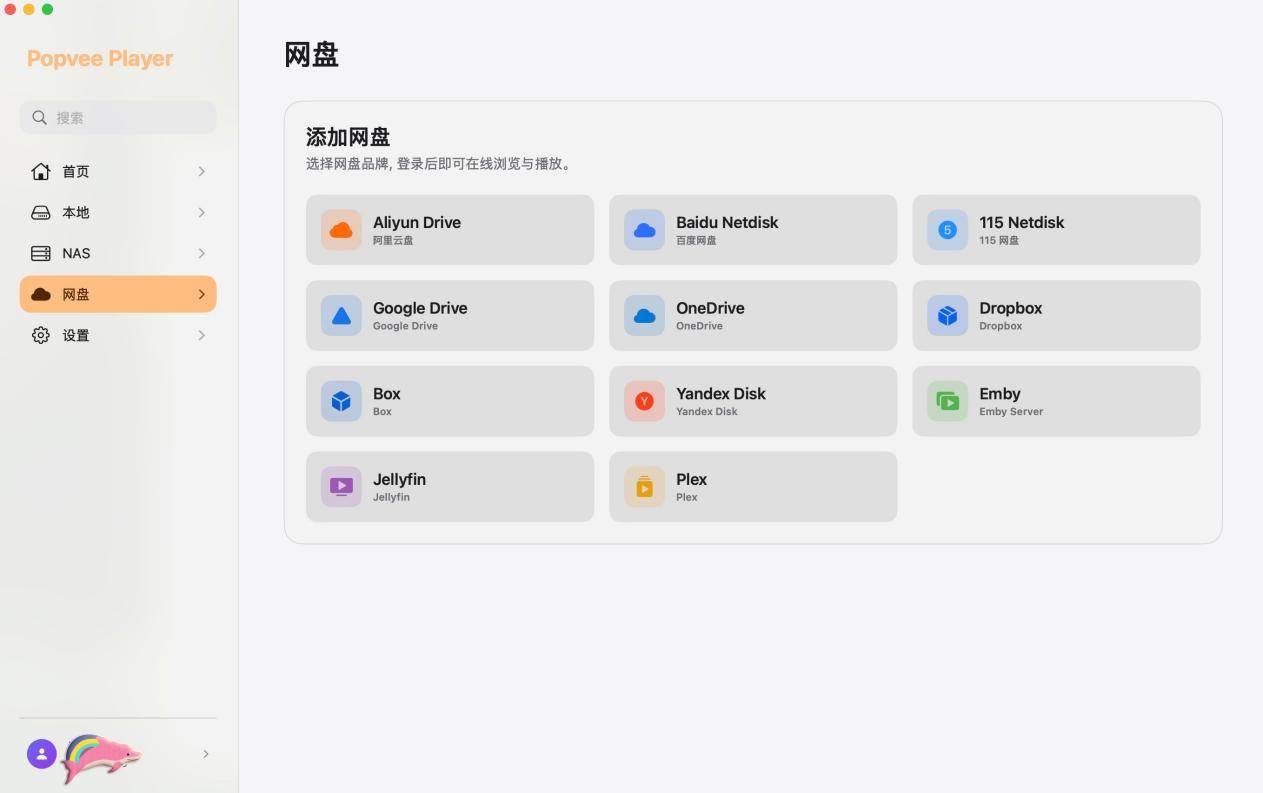Viewport: 1263px width, 793px height.
Task: Select the Emby Server card
Action: click(1056, 401)
